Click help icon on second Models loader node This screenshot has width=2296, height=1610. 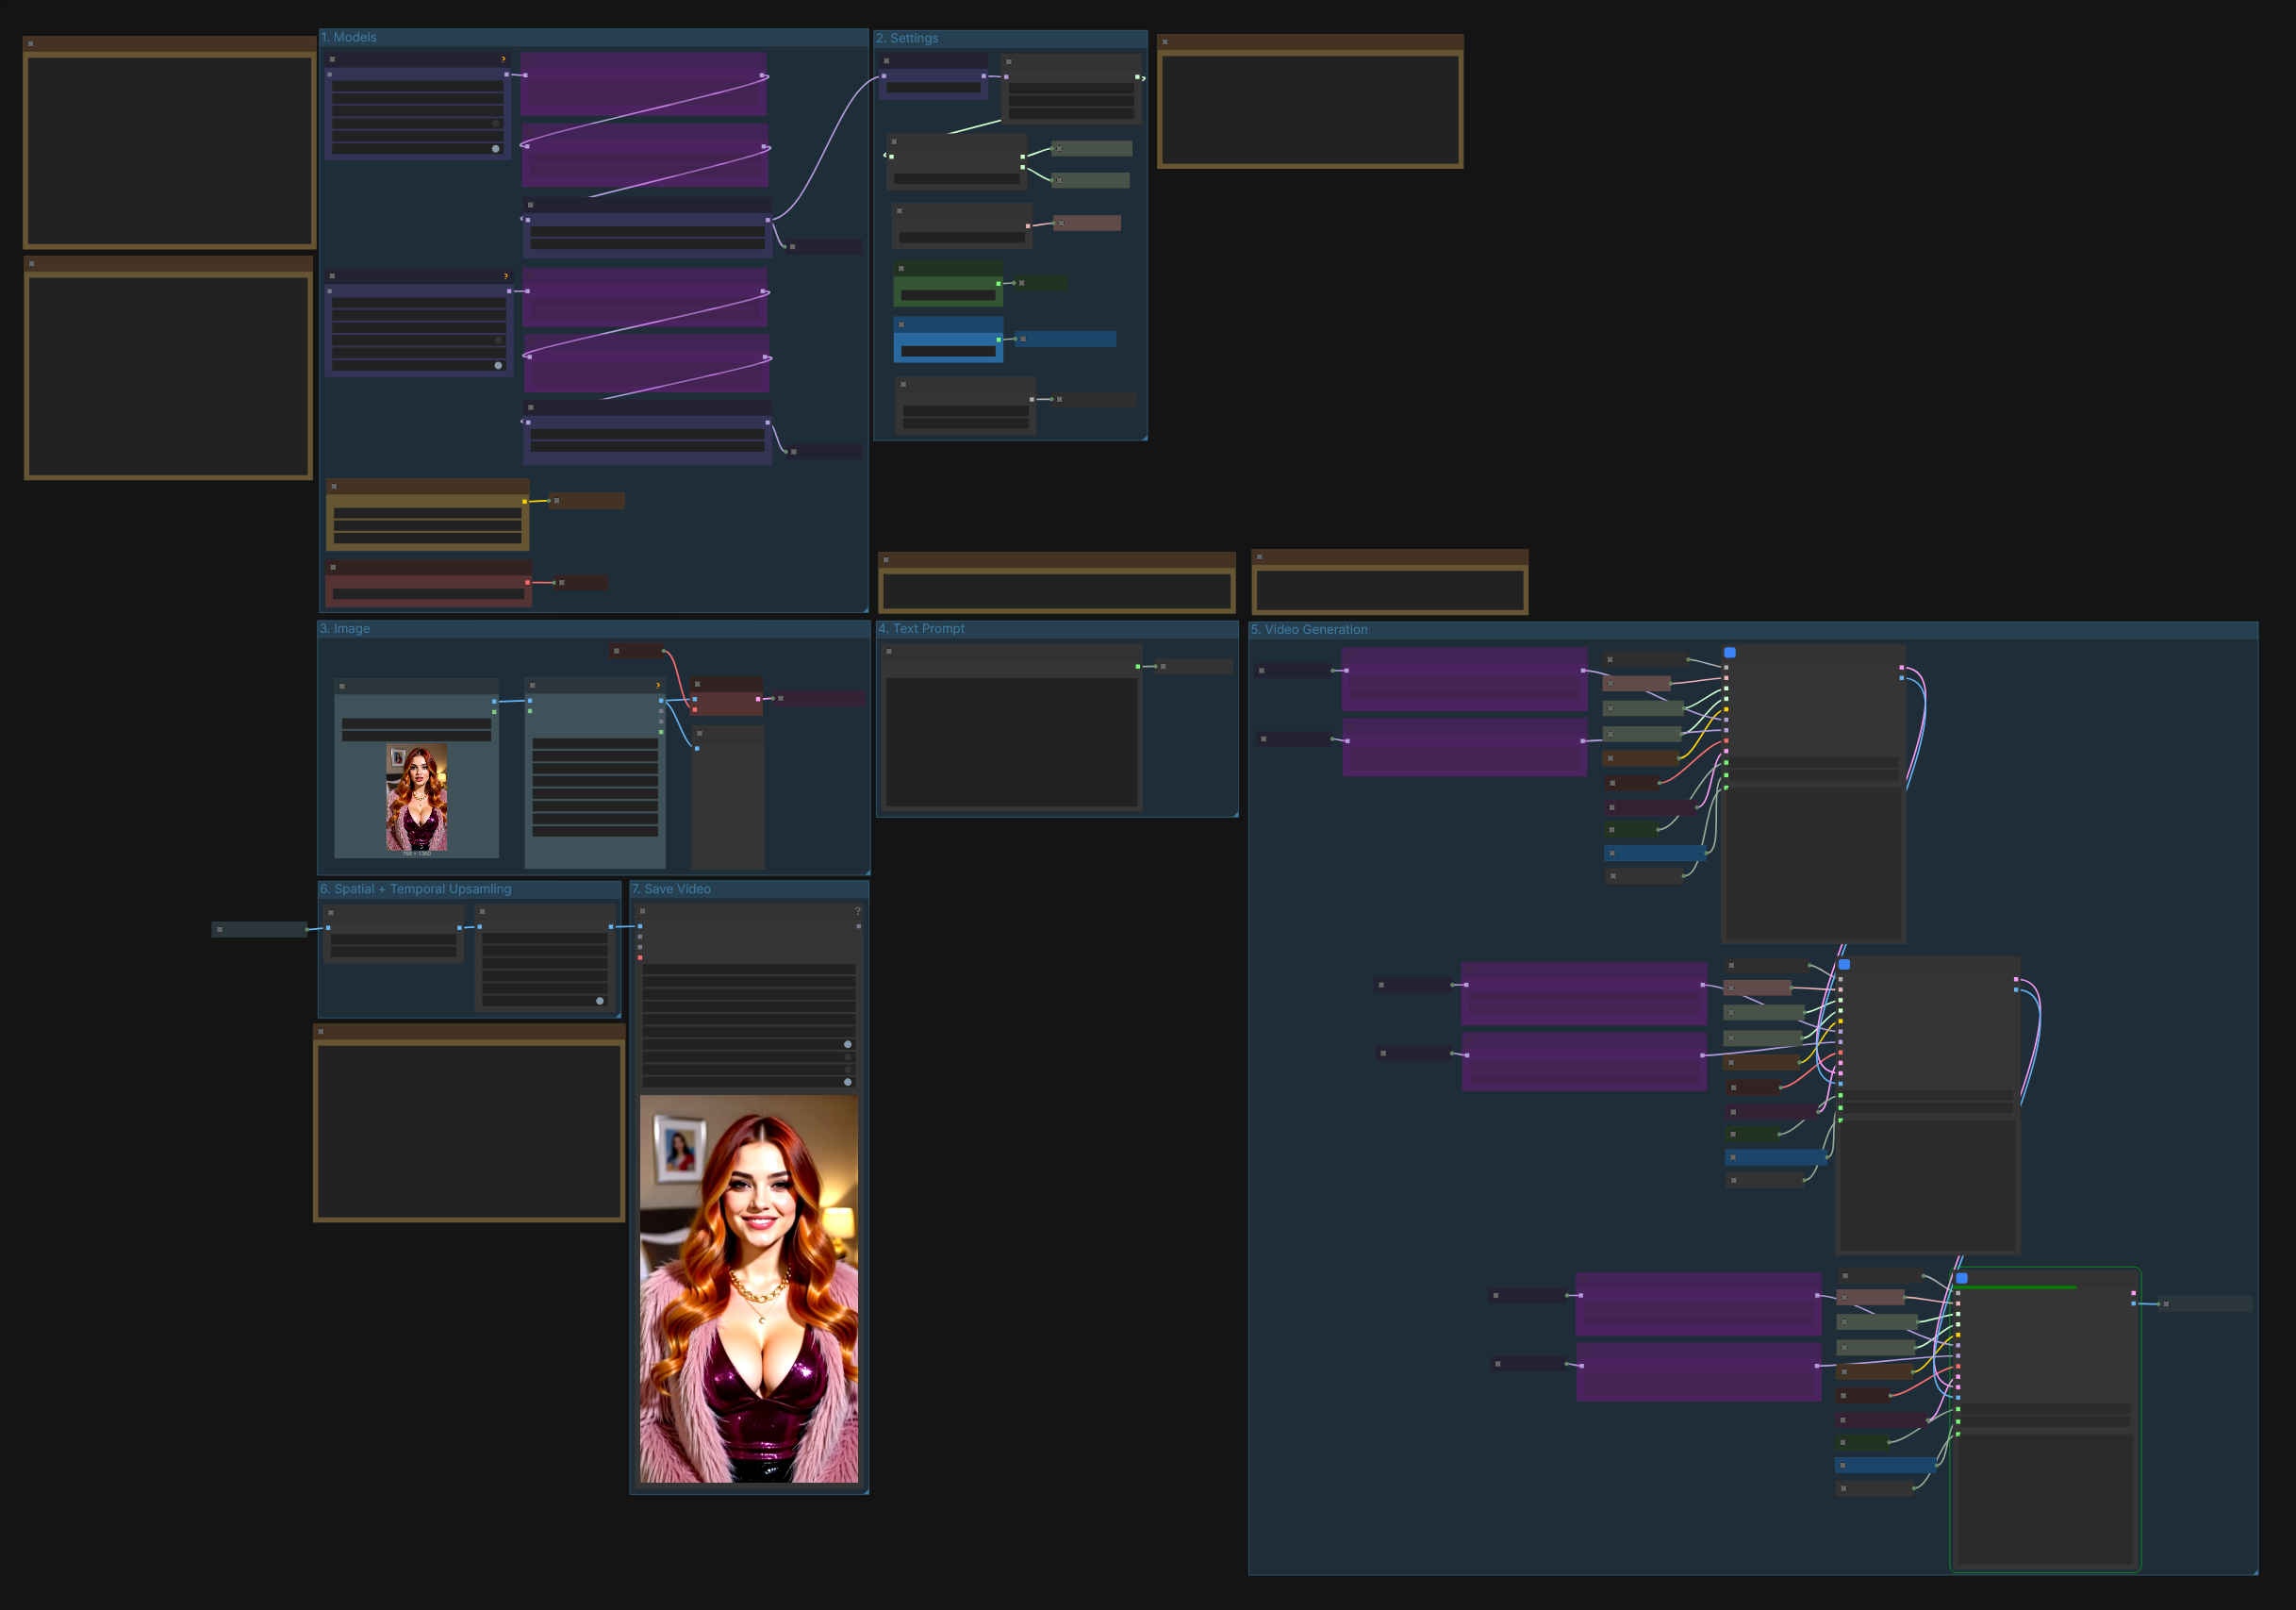pos(506,276)
